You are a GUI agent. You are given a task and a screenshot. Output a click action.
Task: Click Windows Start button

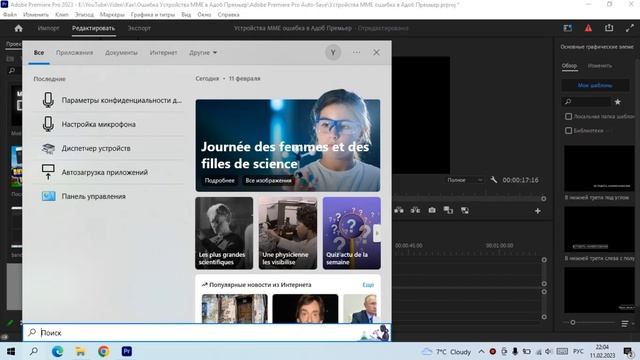11,351
